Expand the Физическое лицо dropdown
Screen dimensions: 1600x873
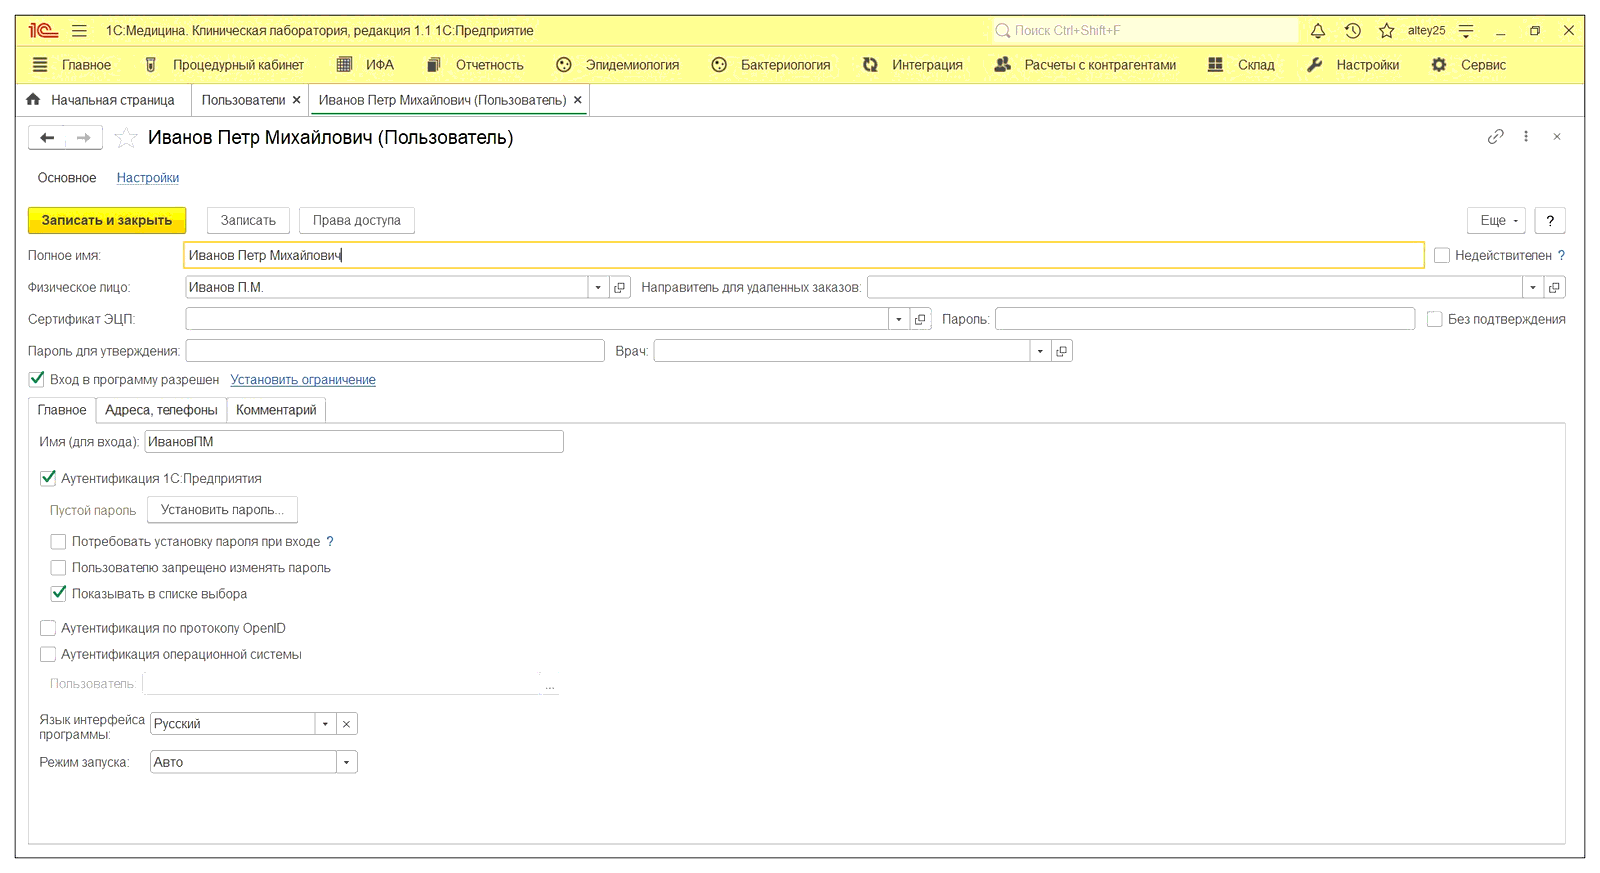(598, 287)
